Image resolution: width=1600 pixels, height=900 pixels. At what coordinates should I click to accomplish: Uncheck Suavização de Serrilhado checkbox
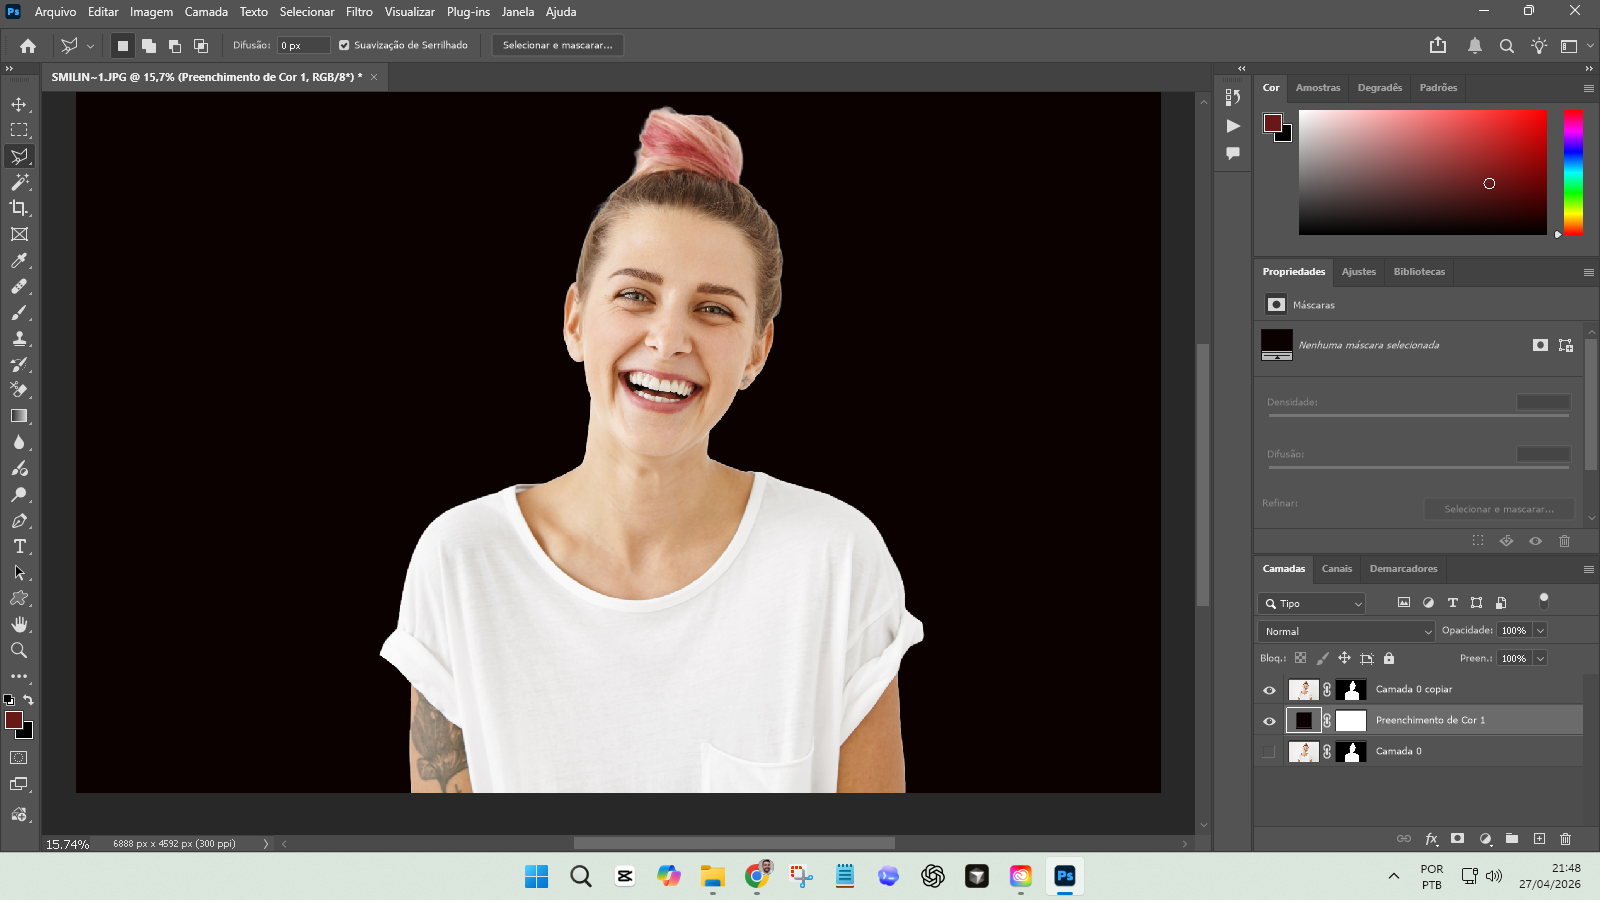(344, 45)
